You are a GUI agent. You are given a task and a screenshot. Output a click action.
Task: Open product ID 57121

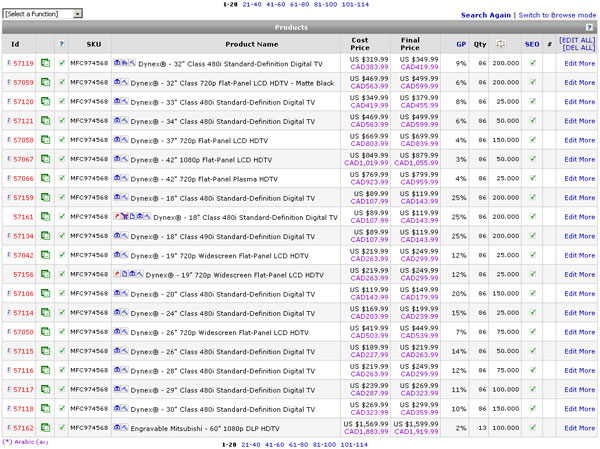tap(23, 121)
